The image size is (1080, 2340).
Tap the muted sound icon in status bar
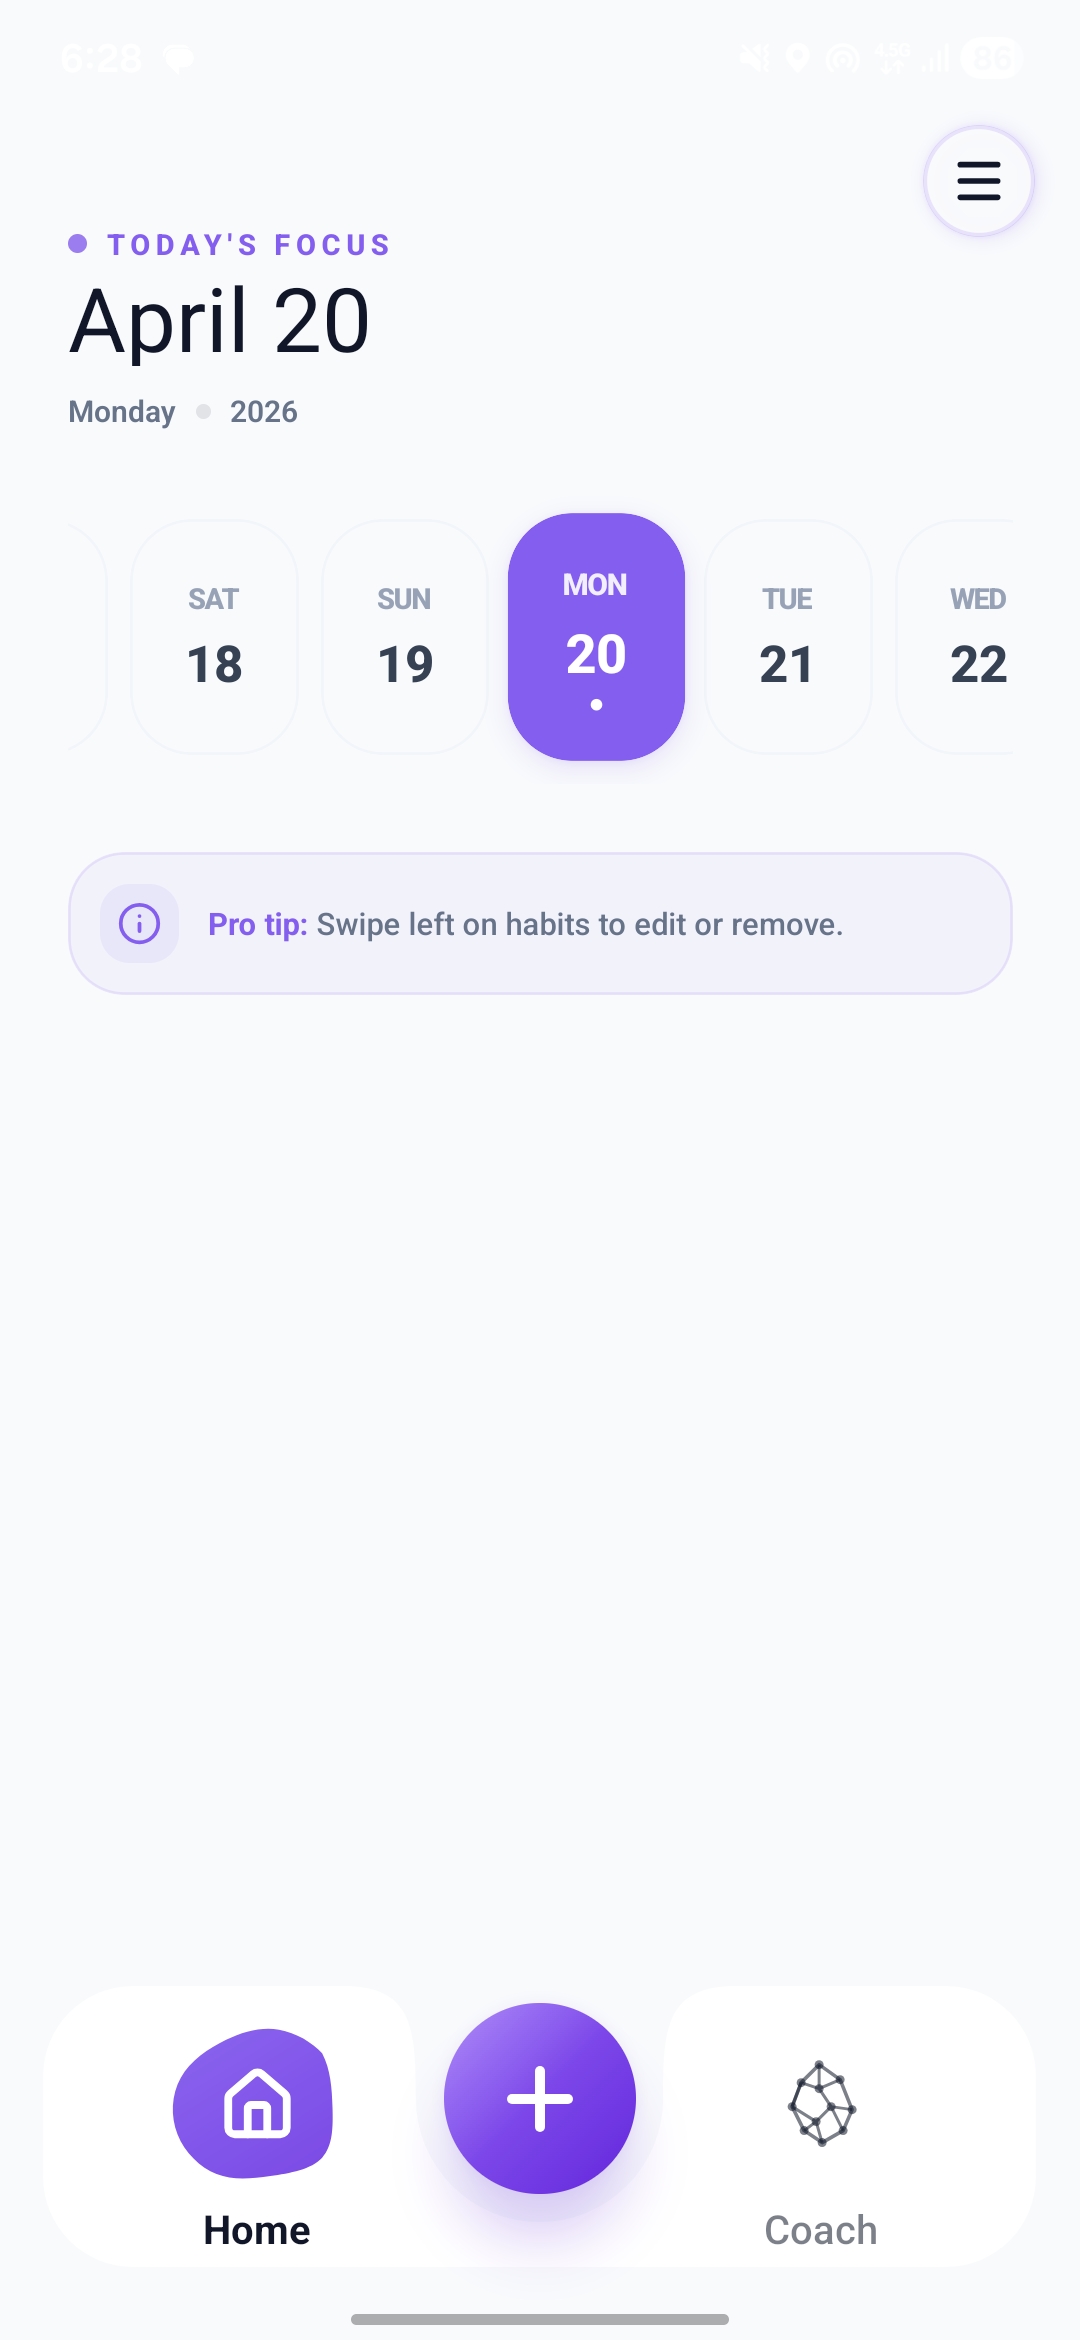(754, 58)
